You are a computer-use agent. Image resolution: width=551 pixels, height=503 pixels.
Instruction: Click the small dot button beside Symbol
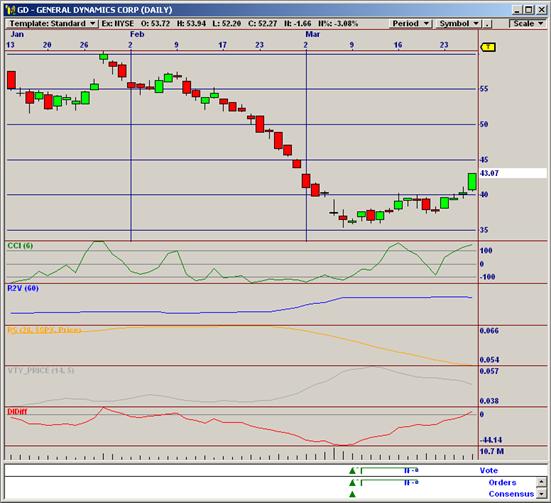[487, 24]
